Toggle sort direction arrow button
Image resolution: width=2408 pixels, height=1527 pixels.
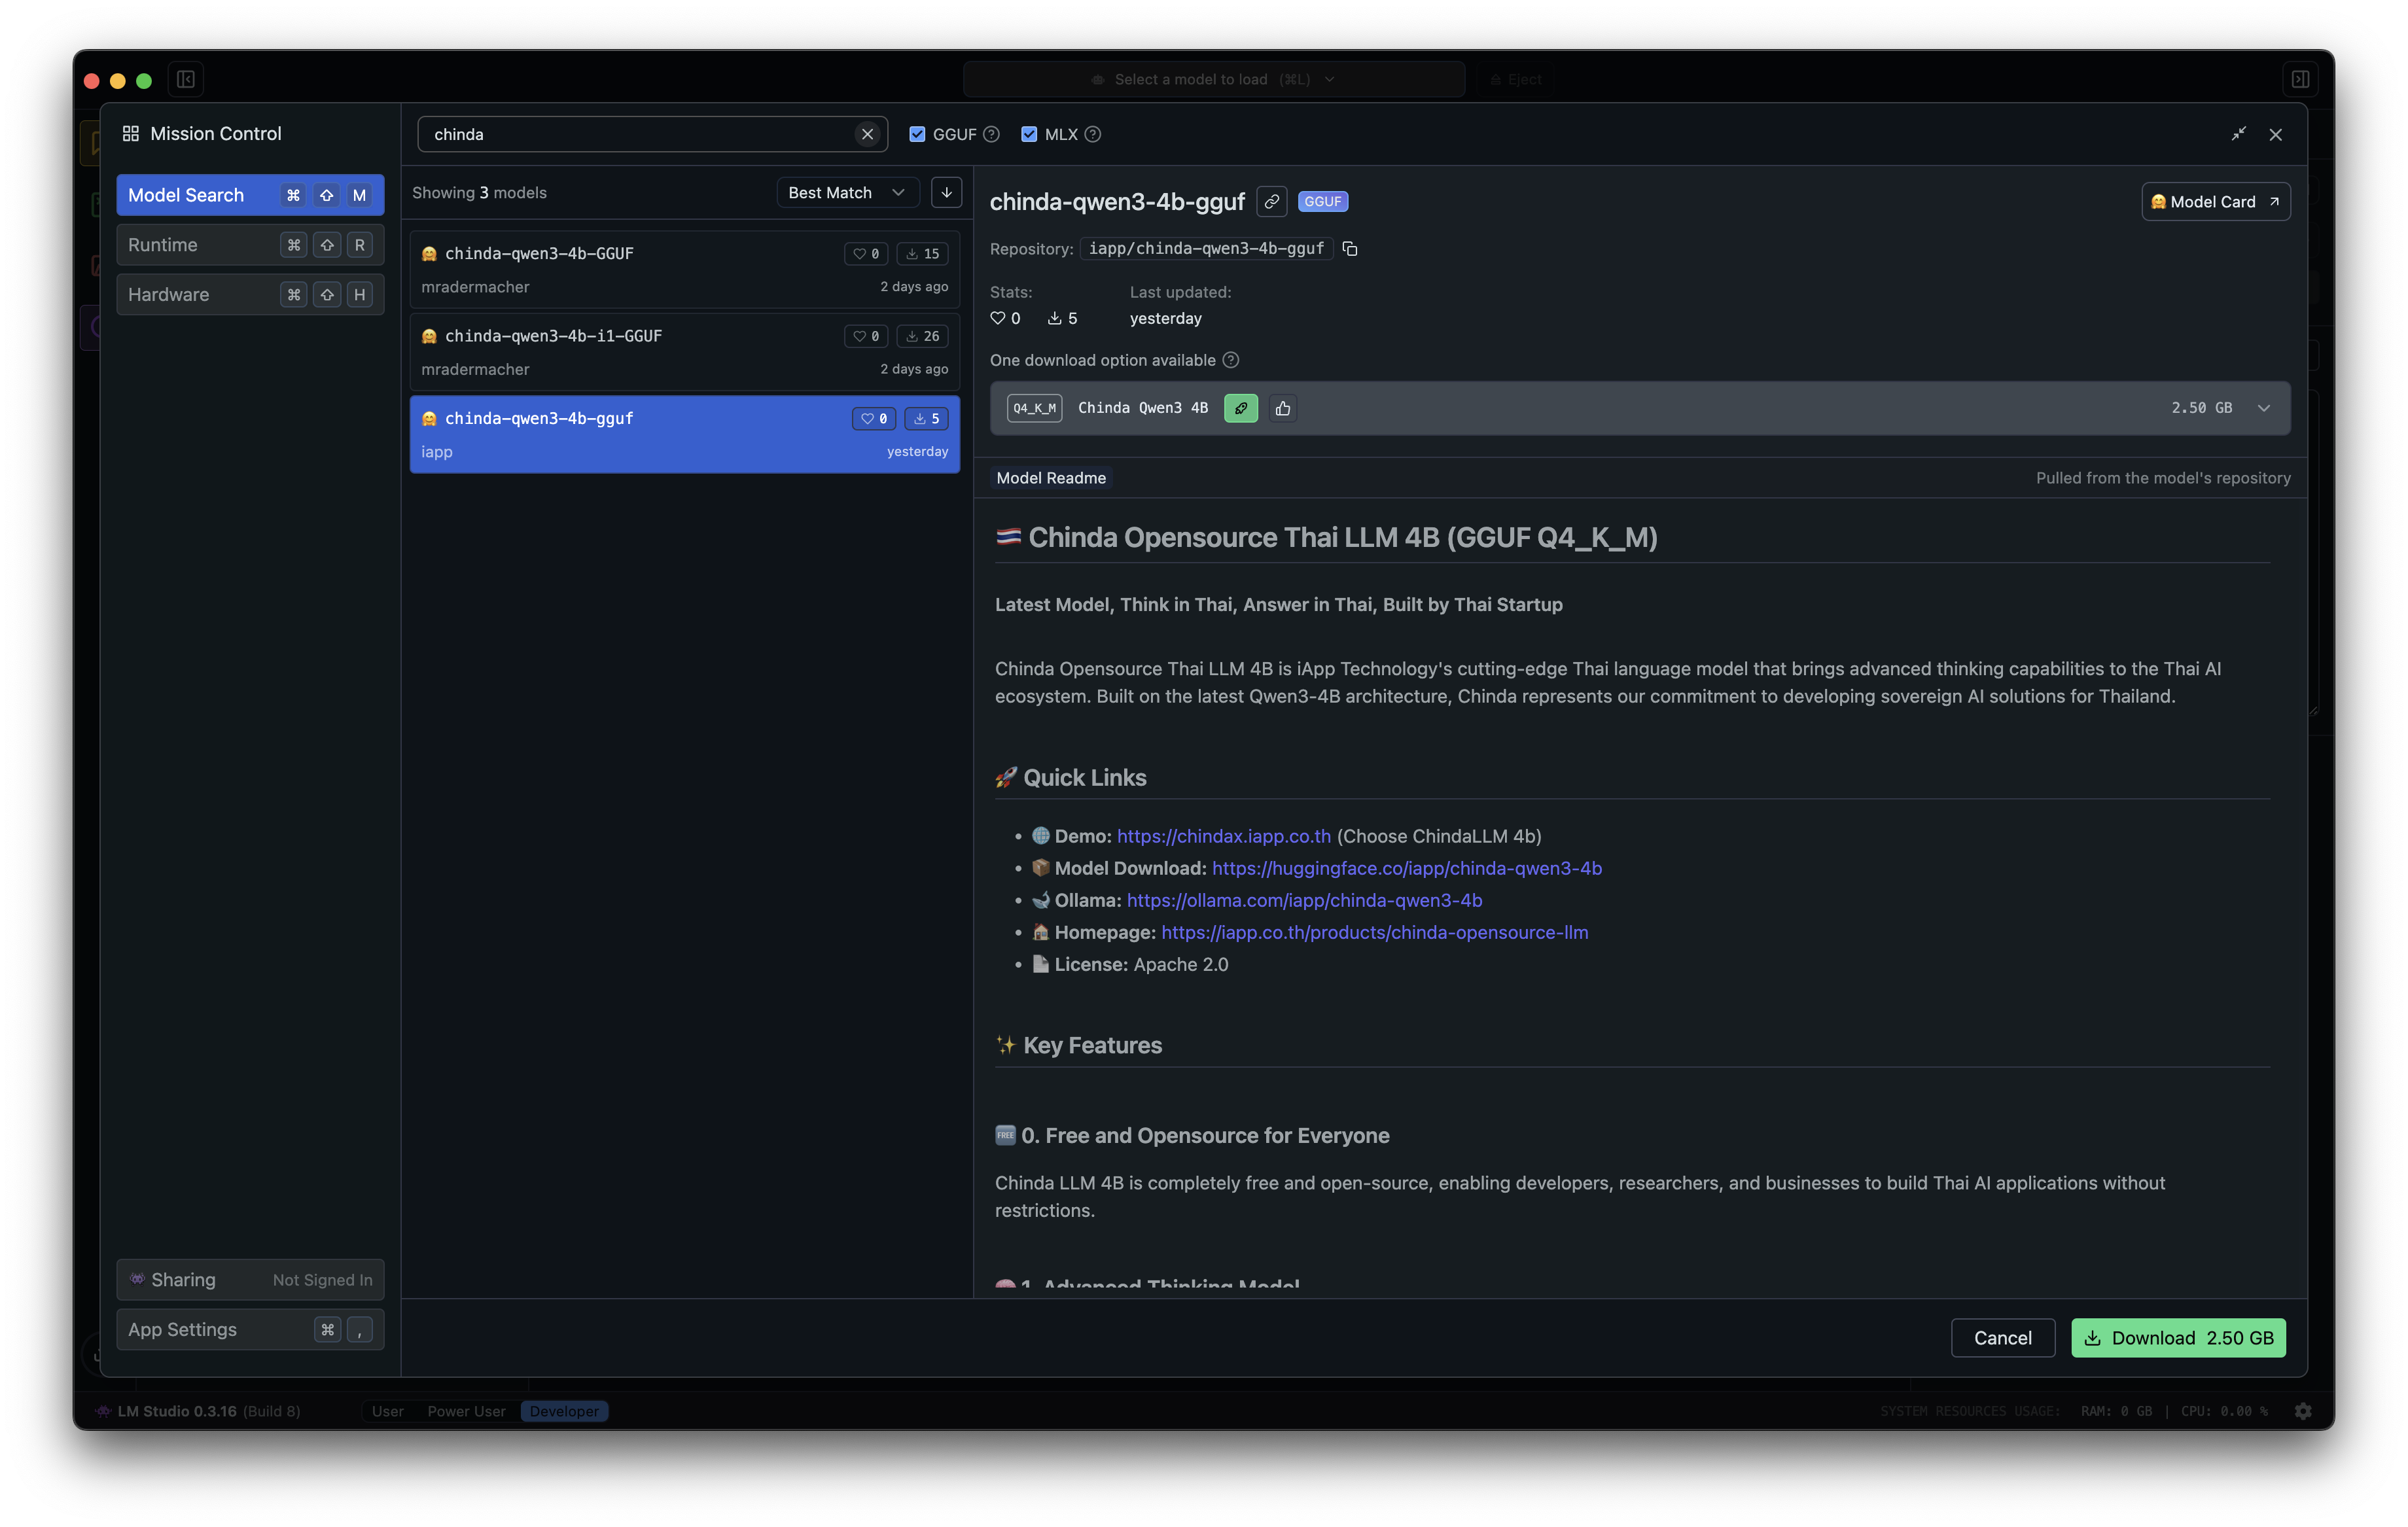click(x=946, y=192)
